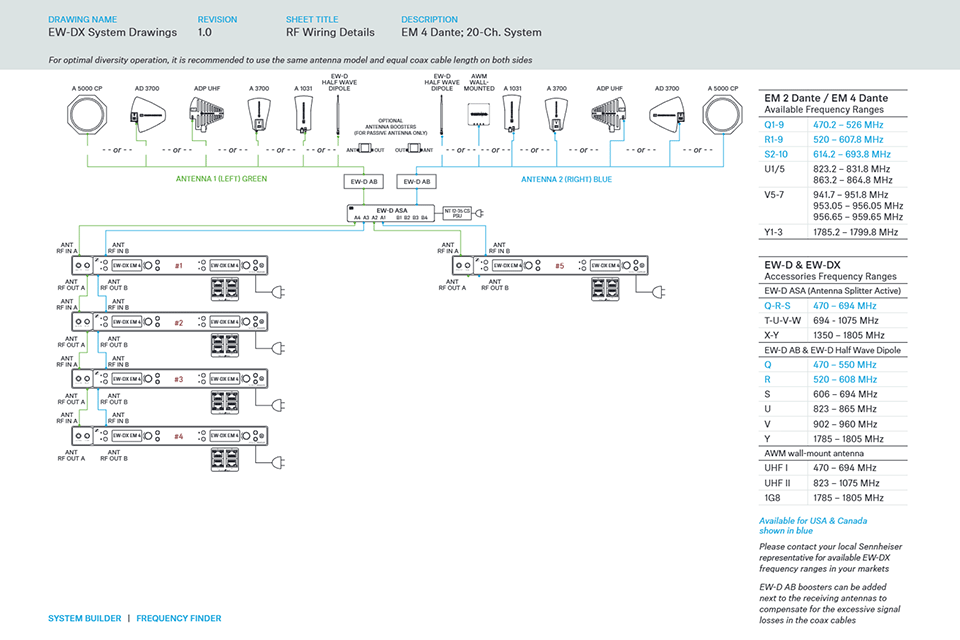960x640 pixels.
Task: Click the NT 12-35 CS PSU box
Action: point(457,213)
